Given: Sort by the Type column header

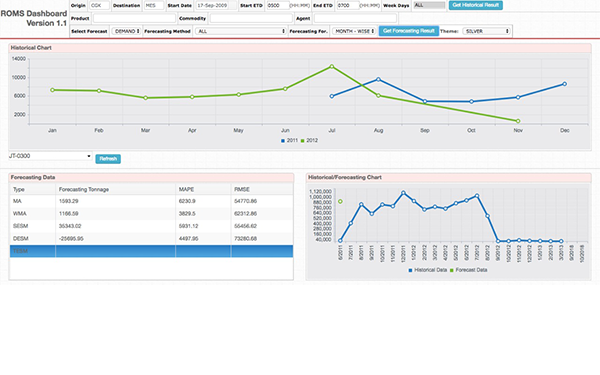Looking at the screenshot, I should pyautogui.click(x=33, y=189).
